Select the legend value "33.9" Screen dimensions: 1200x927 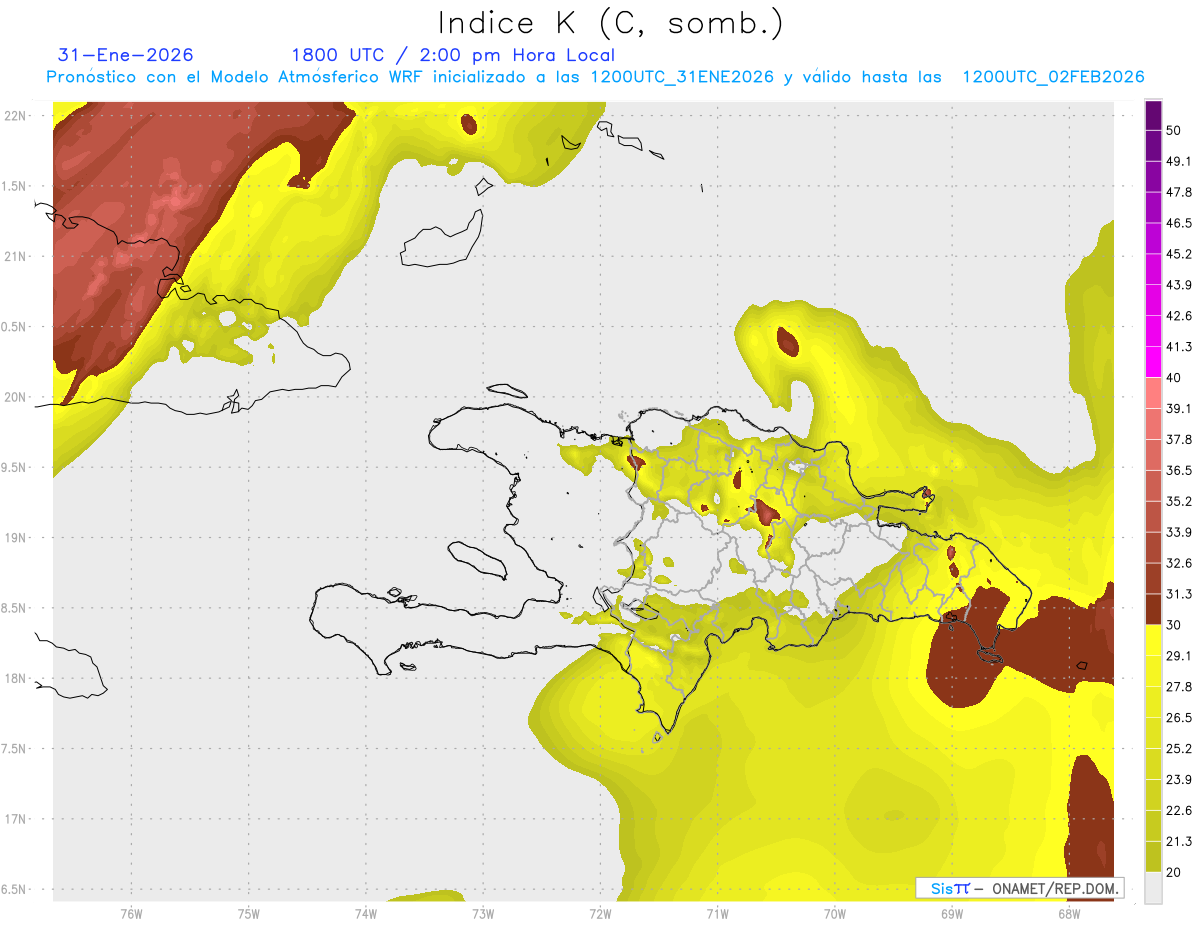click(x=1179, y=531)
